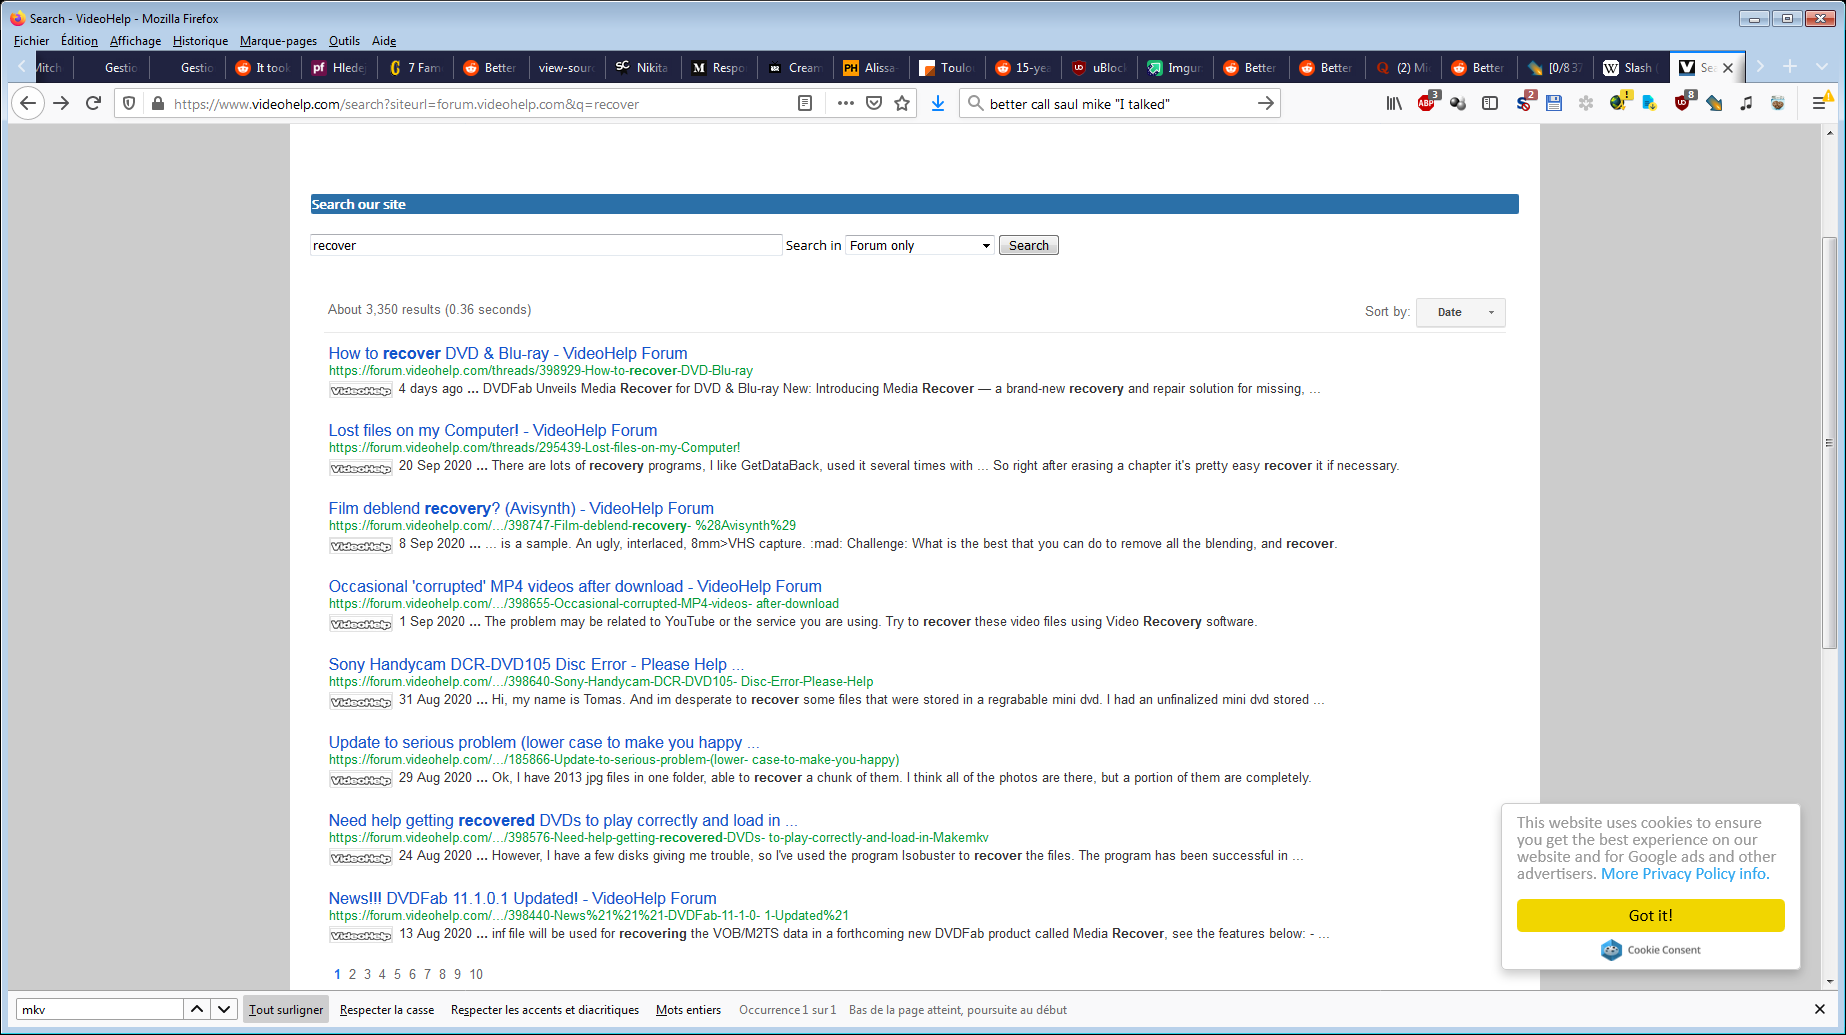The image size is (1846, 1035).
Task: Save page to Pocket
Action: [874, 103]
